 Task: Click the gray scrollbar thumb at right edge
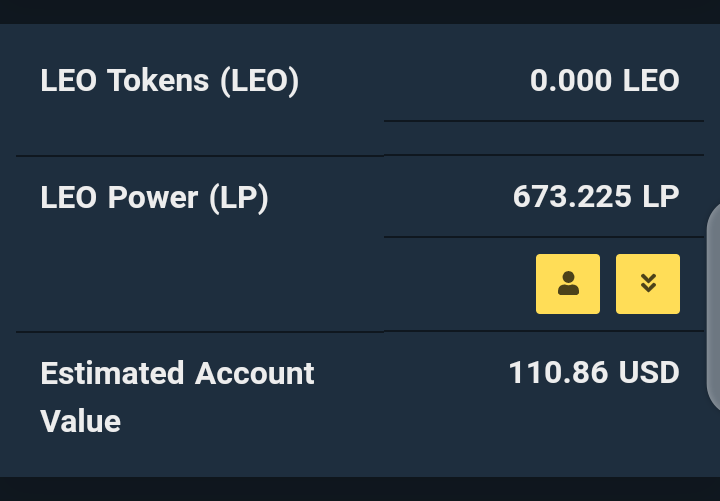click(x=713, y=307)
